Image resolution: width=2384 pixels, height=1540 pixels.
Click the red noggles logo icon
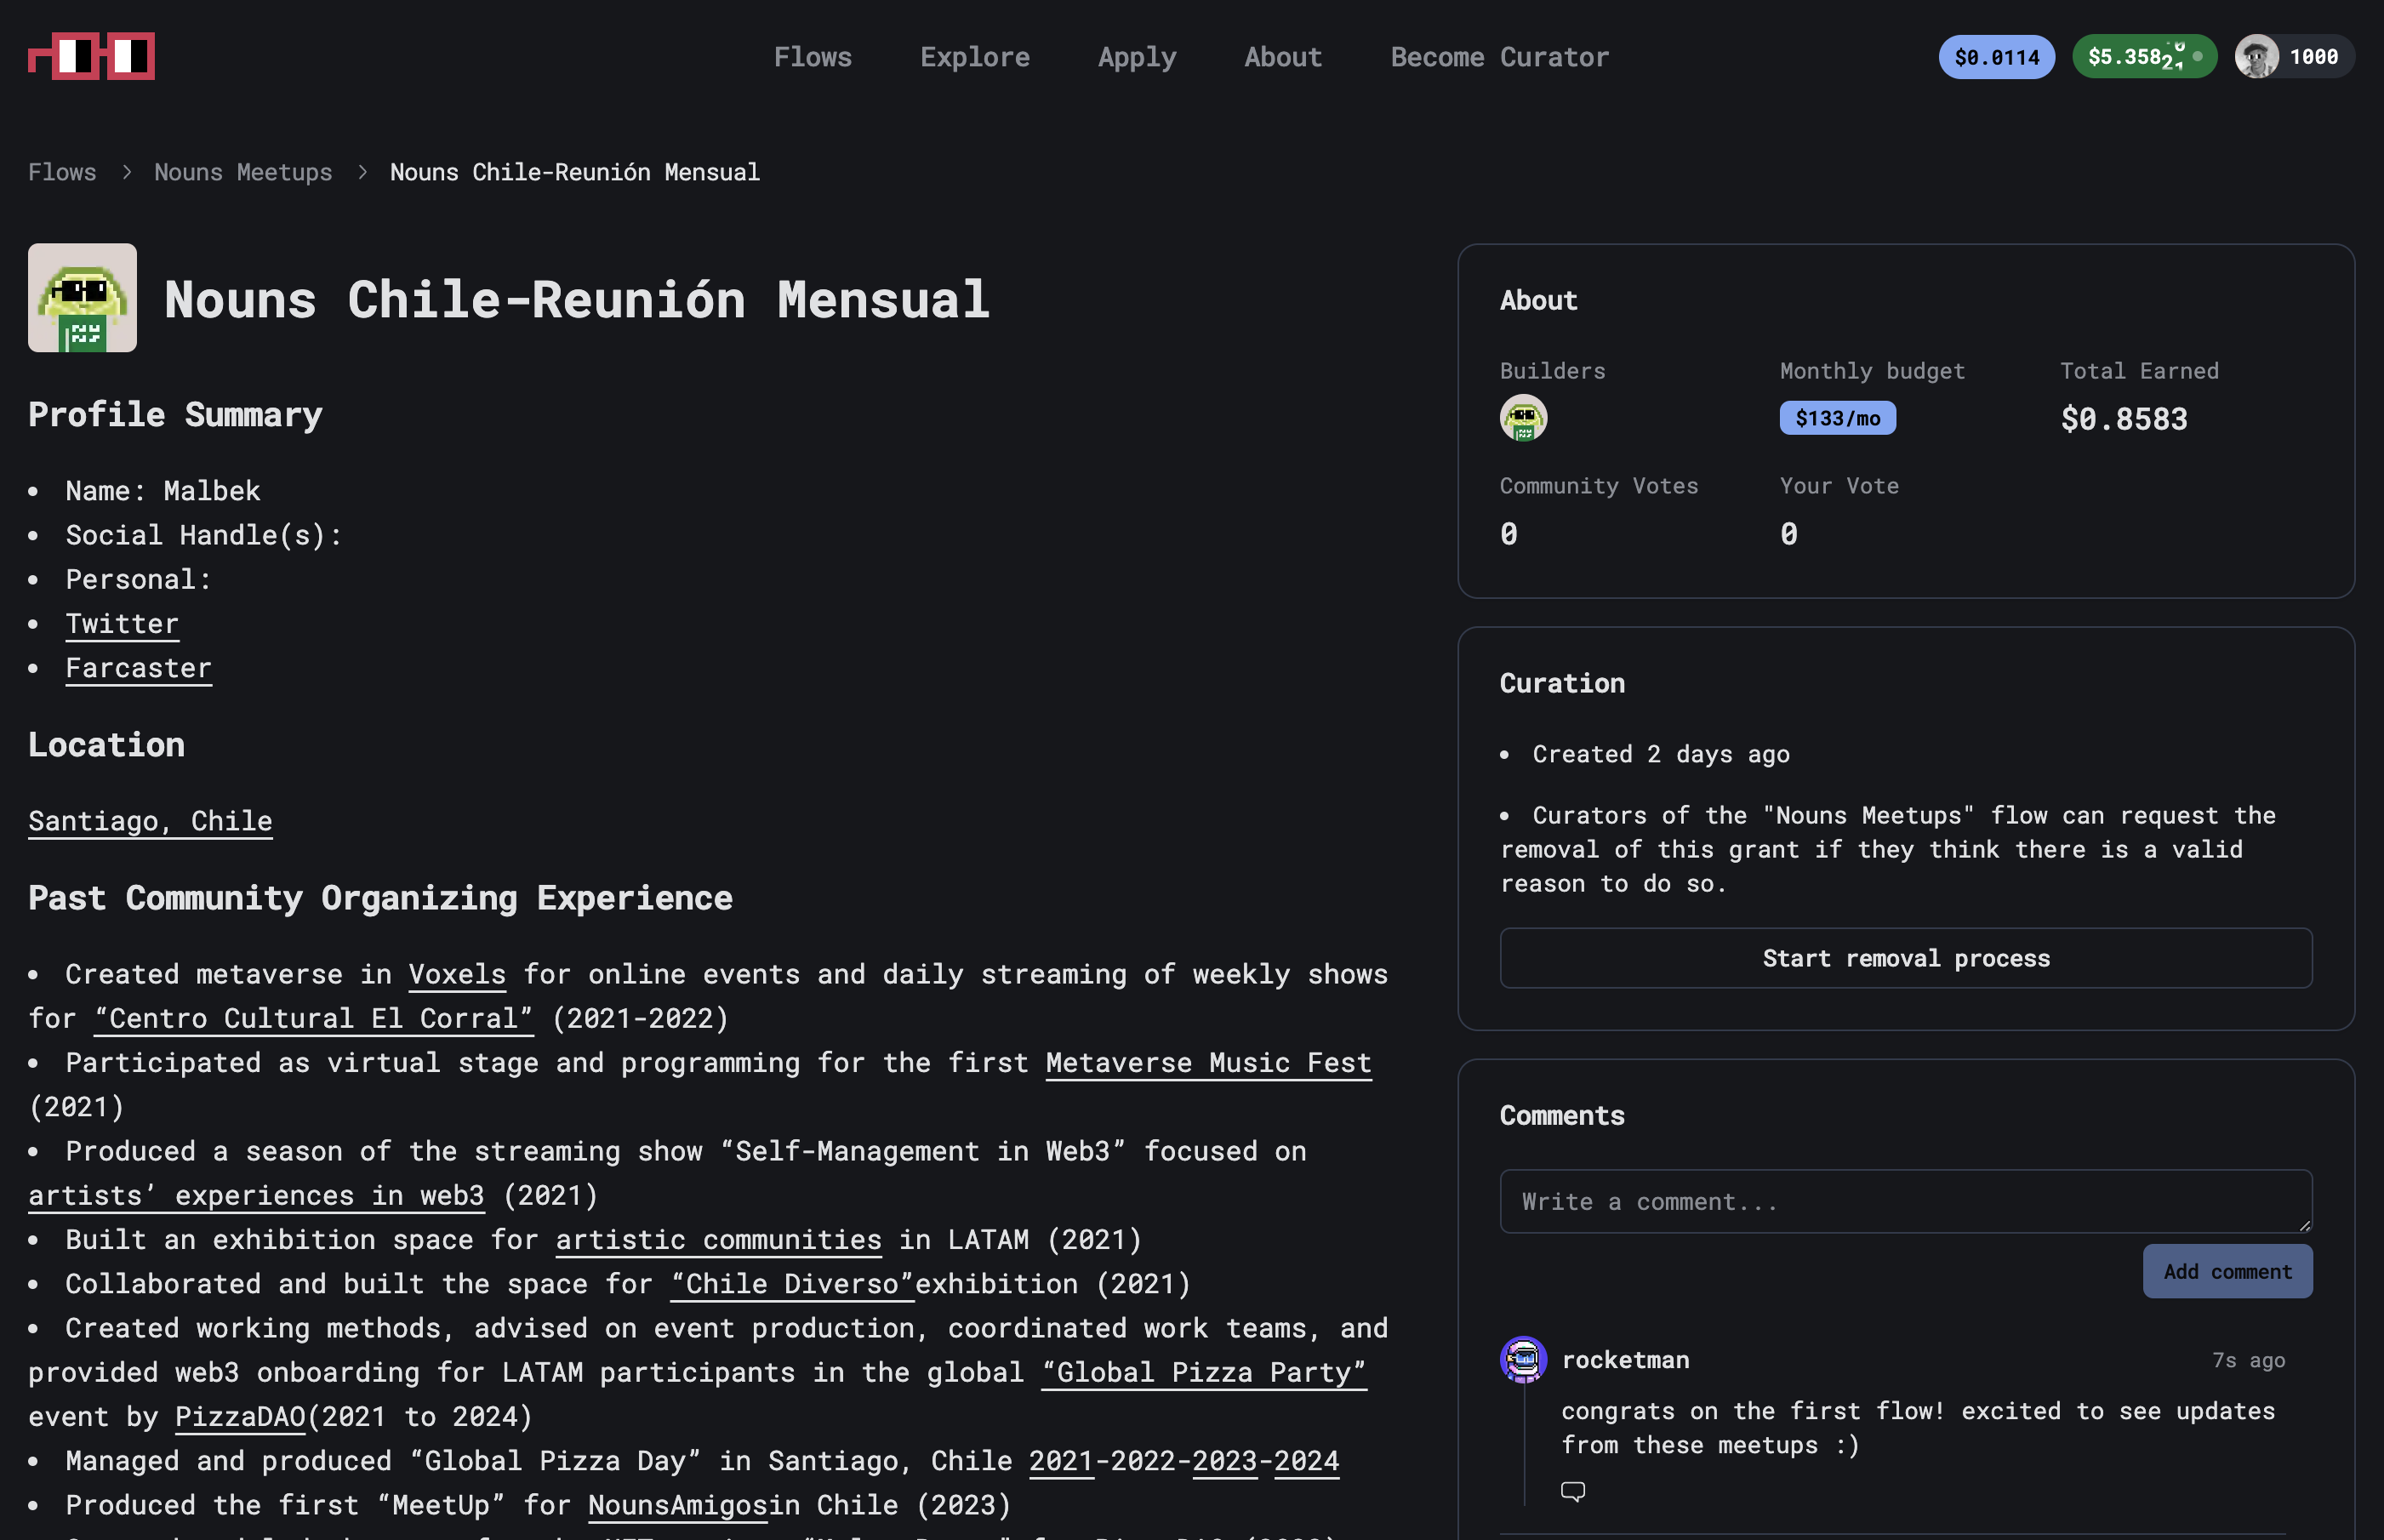pos(91,56)
